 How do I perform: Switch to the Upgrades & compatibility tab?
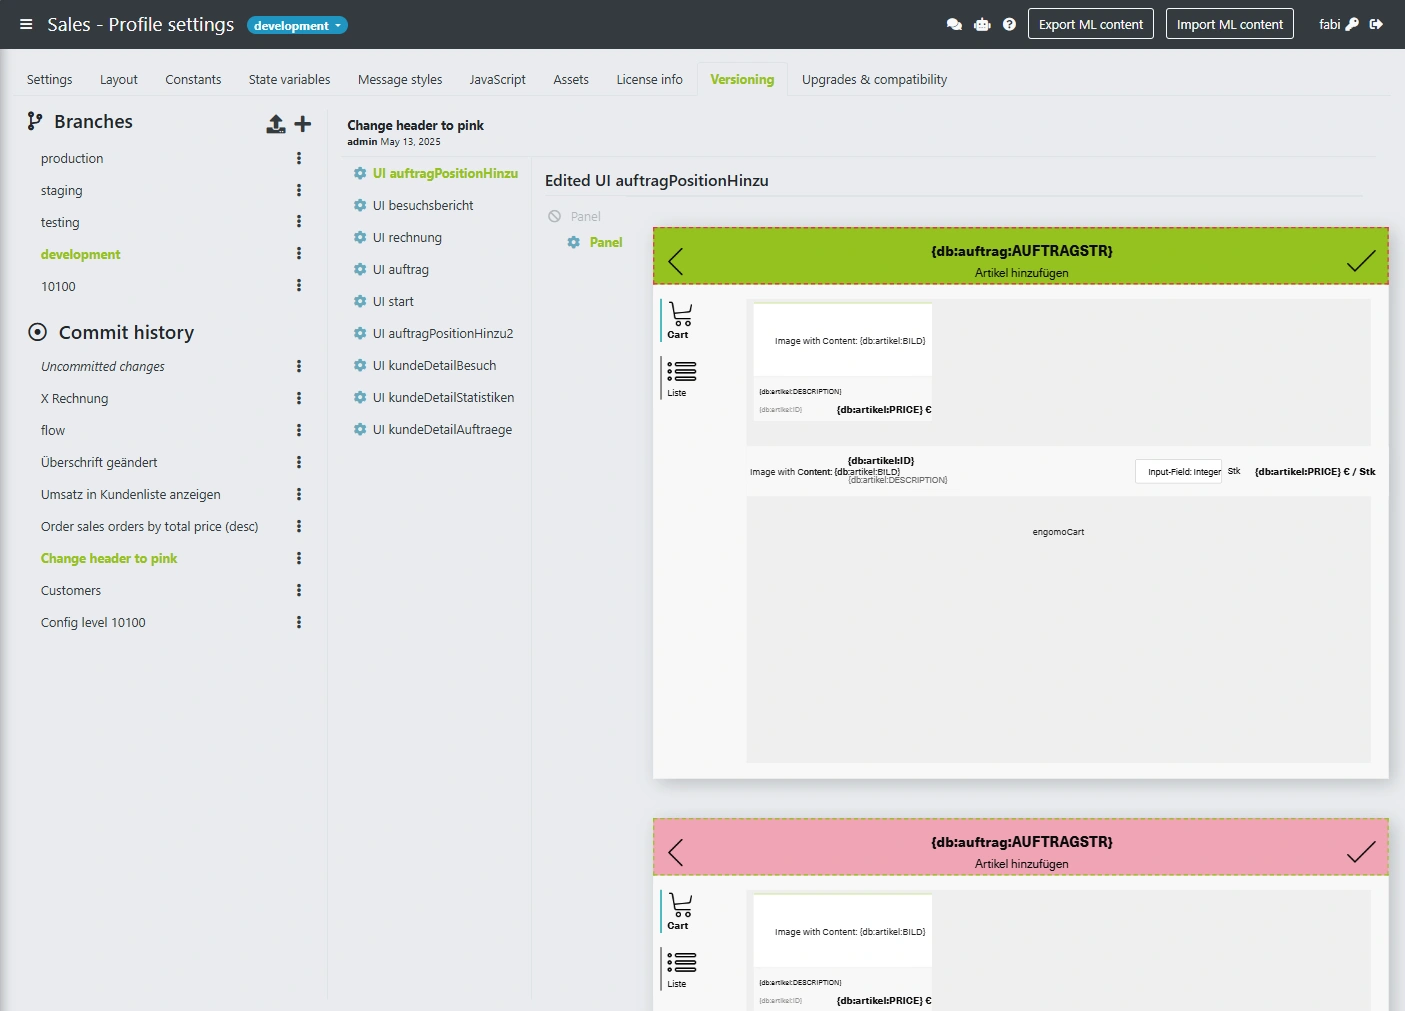click(873, 79)
